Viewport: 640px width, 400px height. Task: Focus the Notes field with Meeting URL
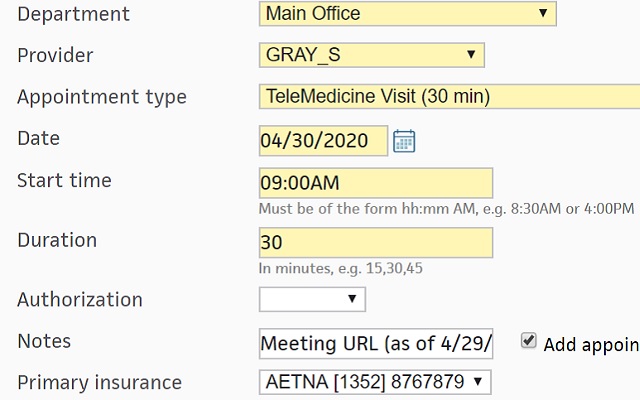[x=375, y=344]
